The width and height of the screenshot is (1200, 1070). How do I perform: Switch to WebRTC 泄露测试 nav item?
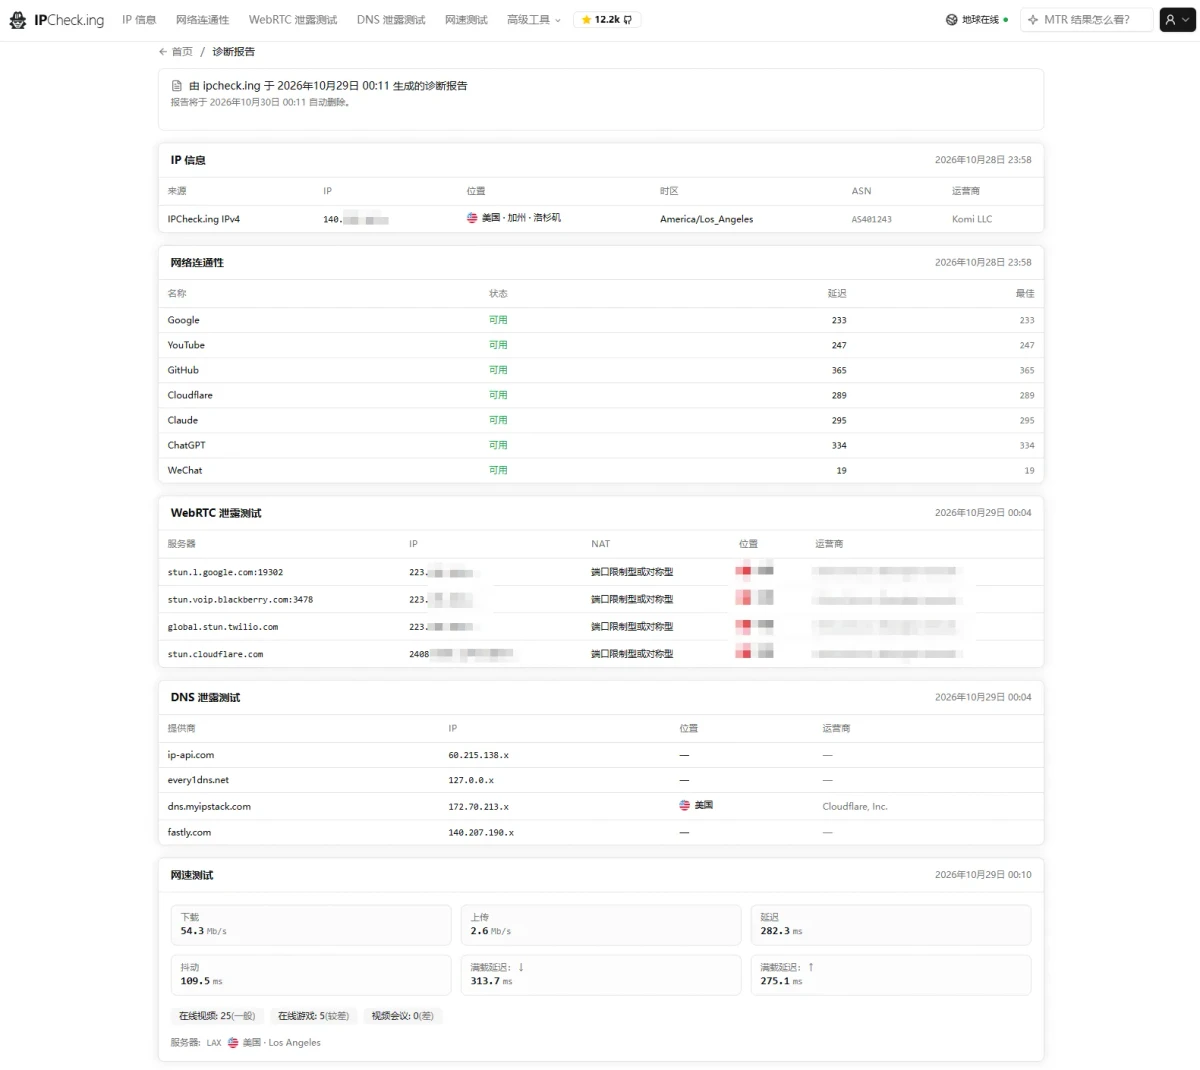click(293, 19)
